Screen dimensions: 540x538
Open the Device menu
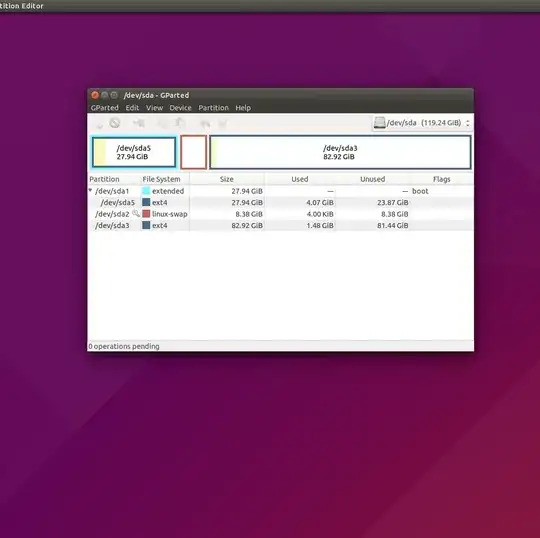tap(180, 108)
